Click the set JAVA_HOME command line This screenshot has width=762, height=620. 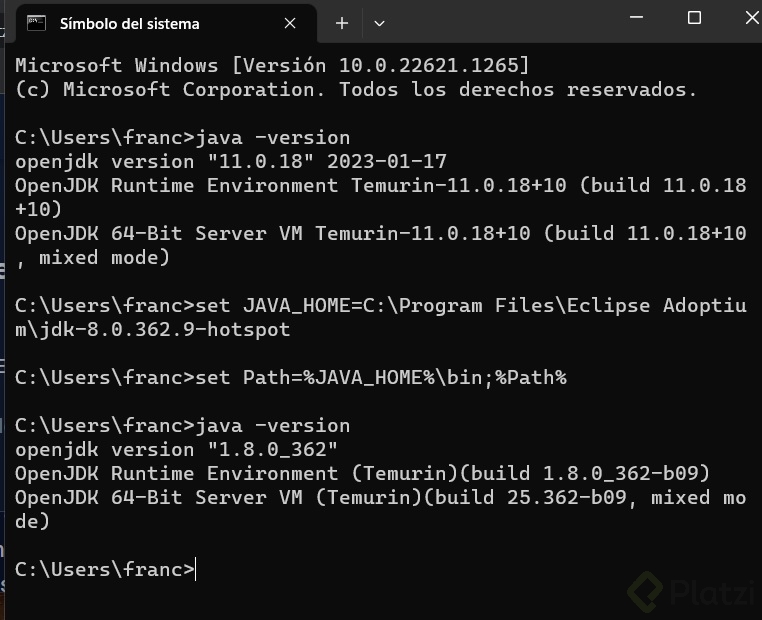[381, 318]
